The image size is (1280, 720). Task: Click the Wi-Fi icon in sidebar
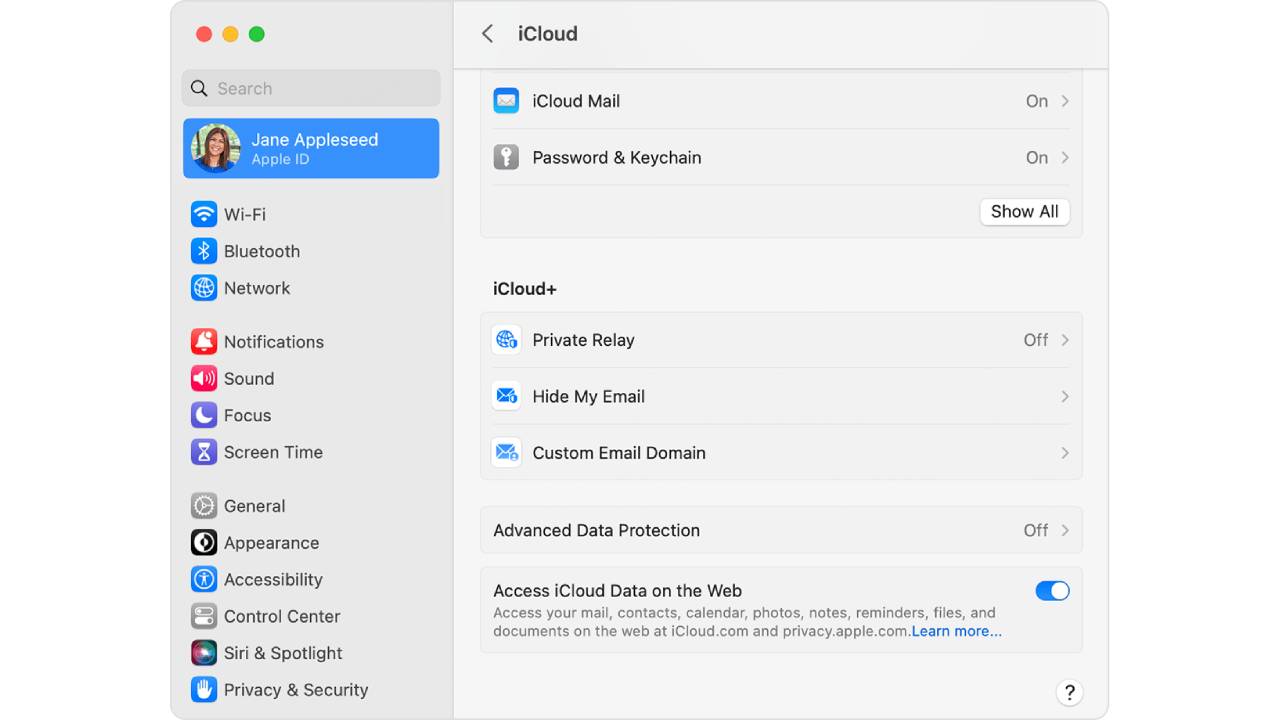coord(204,214)
